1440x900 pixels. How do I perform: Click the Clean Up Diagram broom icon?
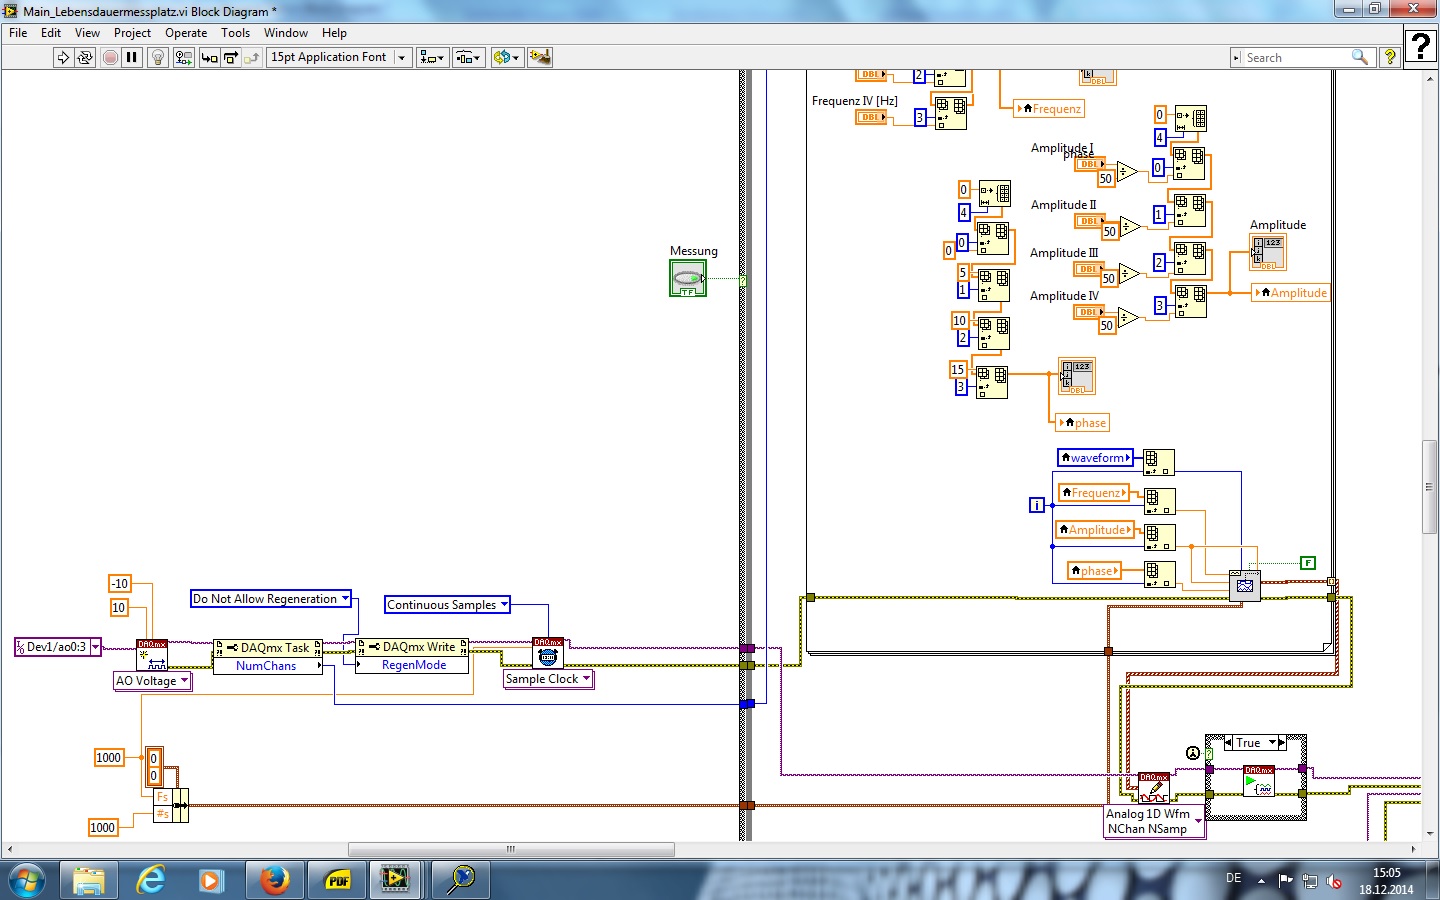pos(540,58)
